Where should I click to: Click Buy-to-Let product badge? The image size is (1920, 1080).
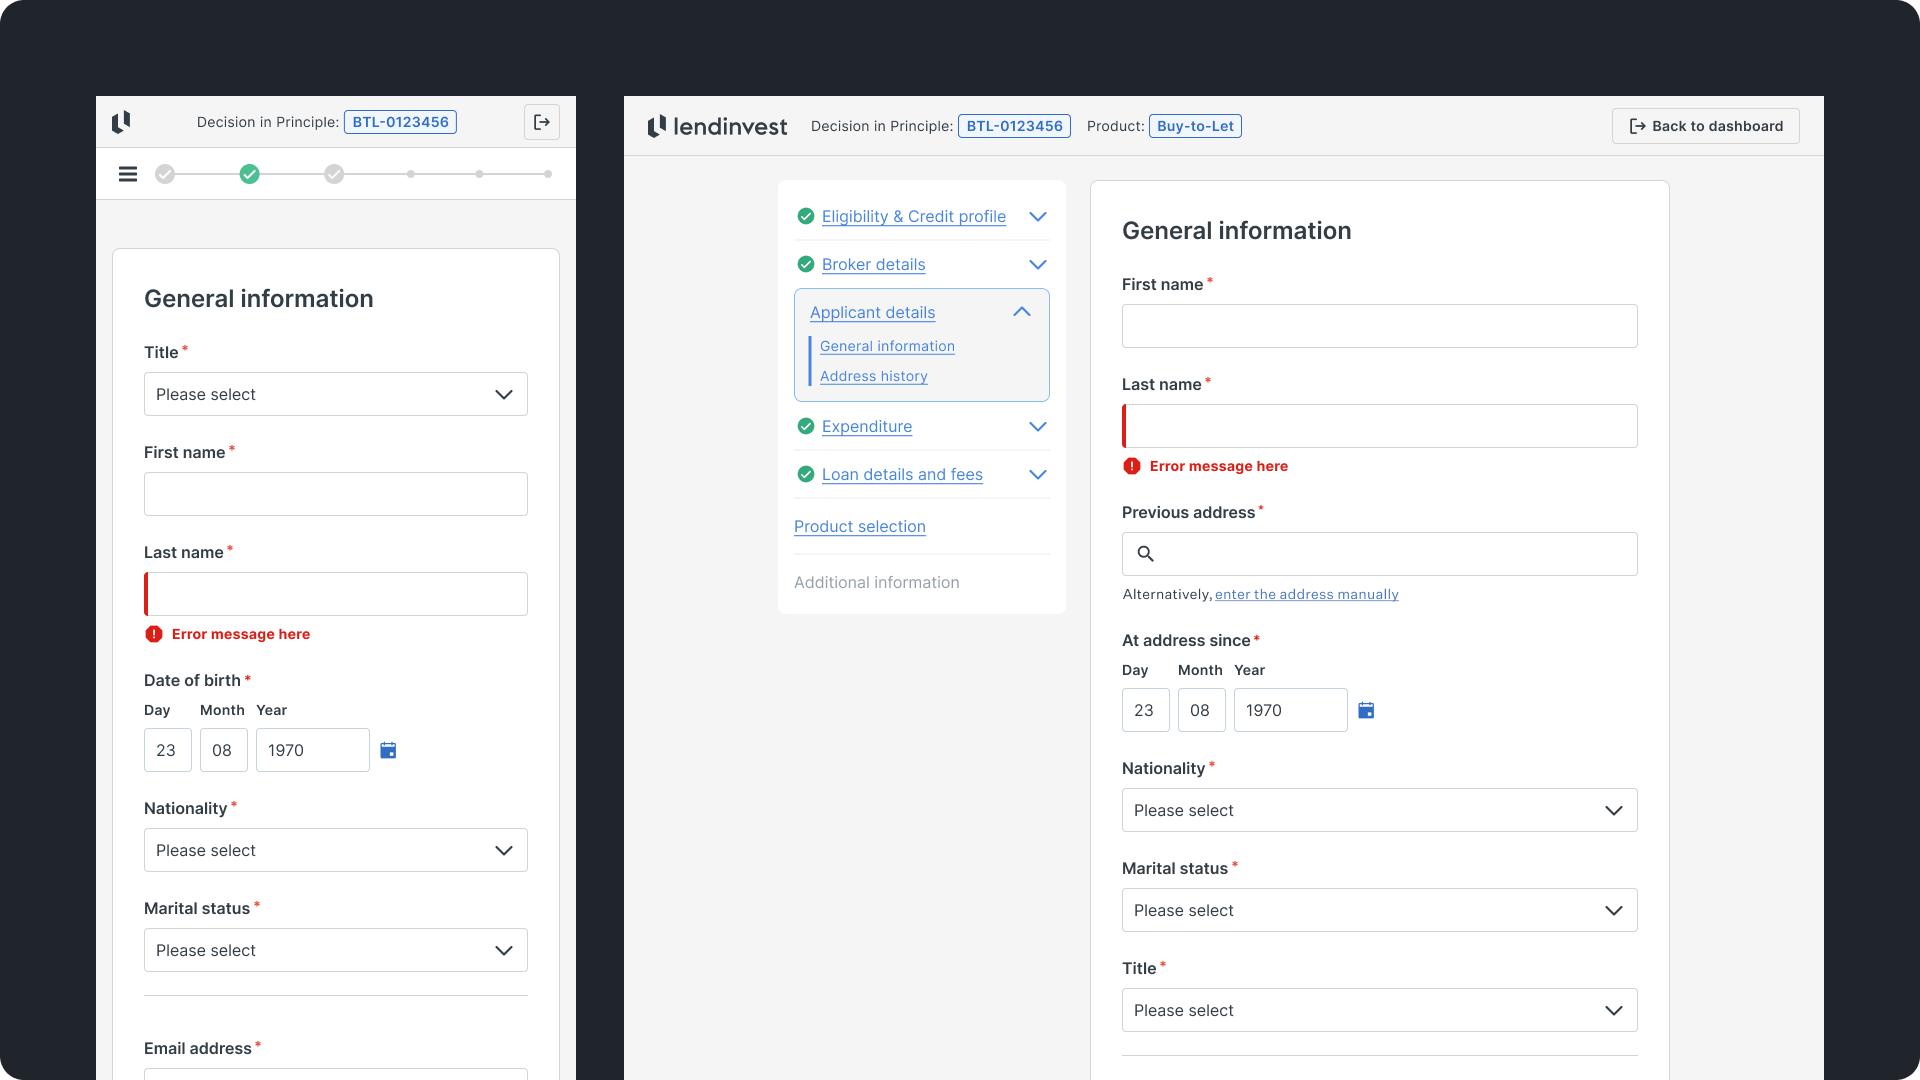pyautogui.click(x=1196, y=126)
